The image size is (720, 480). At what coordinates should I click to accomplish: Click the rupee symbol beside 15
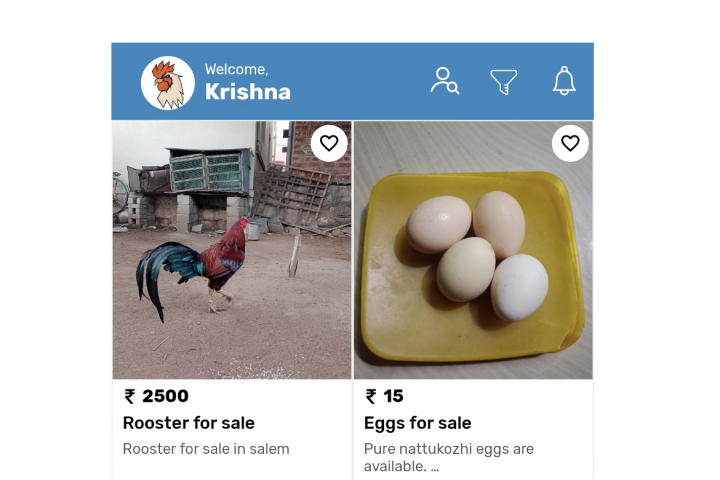click(x=371, y=397)
